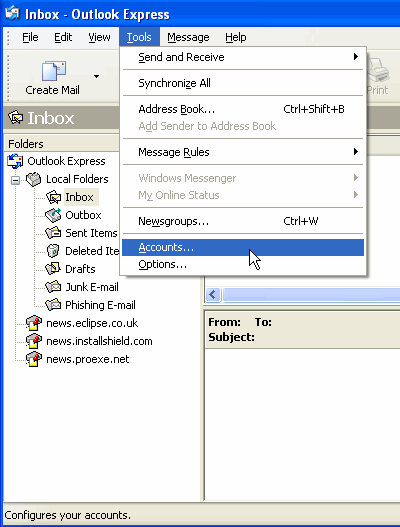Click the Sent Items folder icon
Viewport: 400px width, 527px height.
pyautogui.click(x=53, y=233)
